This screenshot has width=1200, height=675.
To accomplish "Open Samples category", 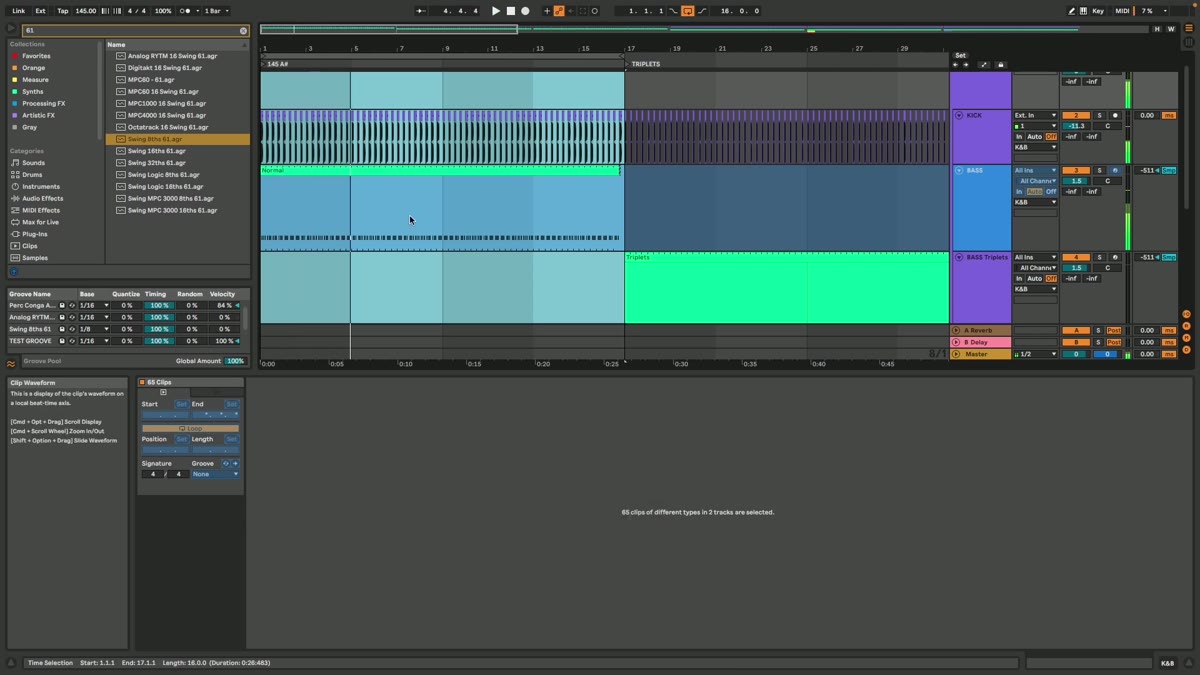I will tap(35, 258).
